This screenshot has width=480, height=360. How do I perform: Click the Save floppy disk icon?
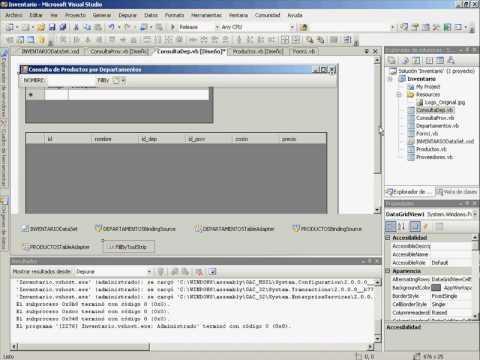52,27
